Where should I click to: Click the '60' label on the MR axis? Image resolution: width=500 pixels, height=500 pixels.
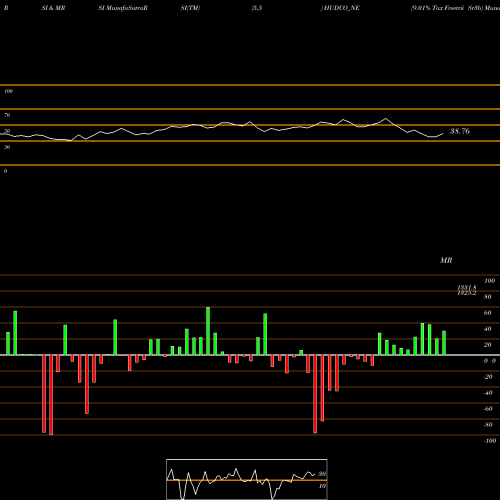[x=488, y=313]
